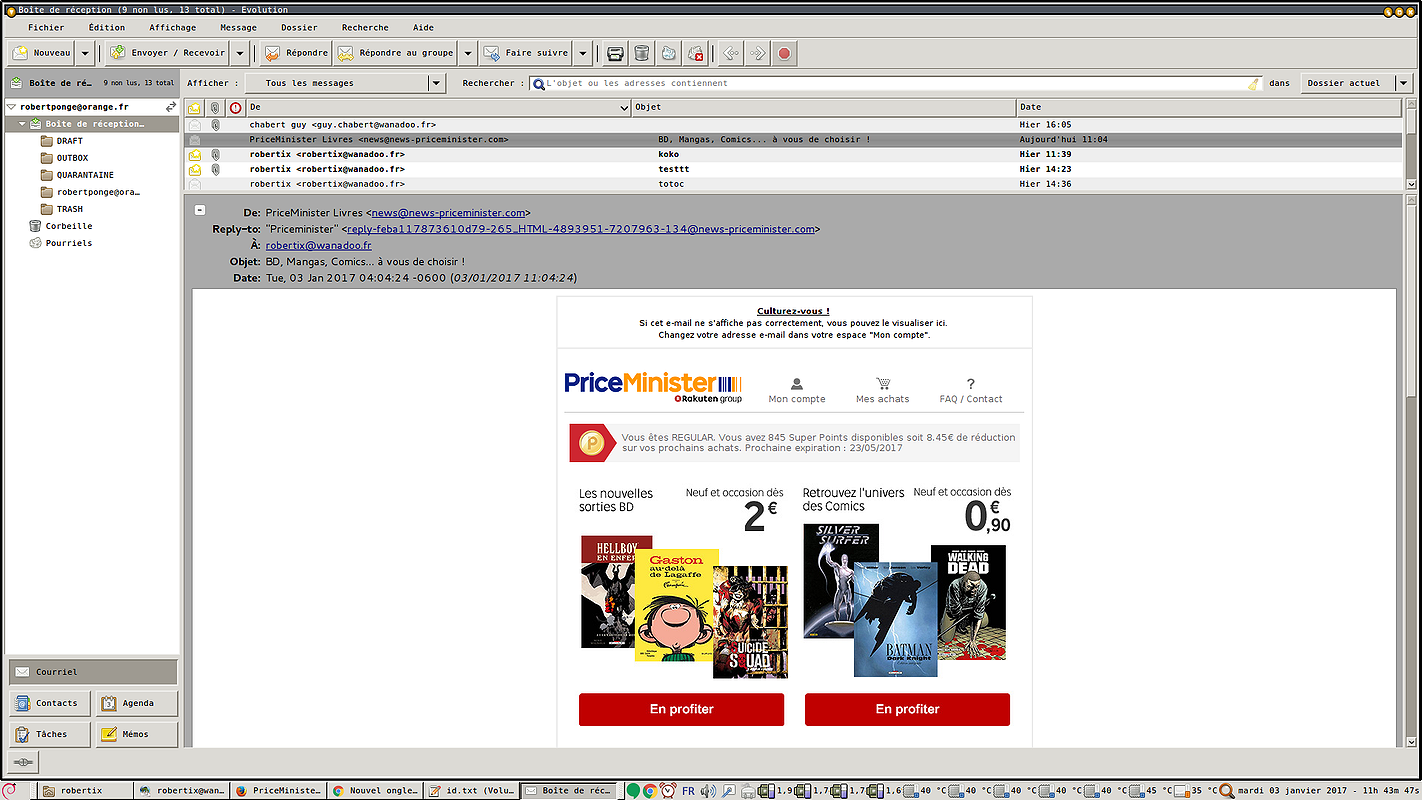Image resolution: width=1422 pixels, height=800 pixels.
Task: Open the Tous les messages filter dropdown
Action: click(x=345, y=83)
